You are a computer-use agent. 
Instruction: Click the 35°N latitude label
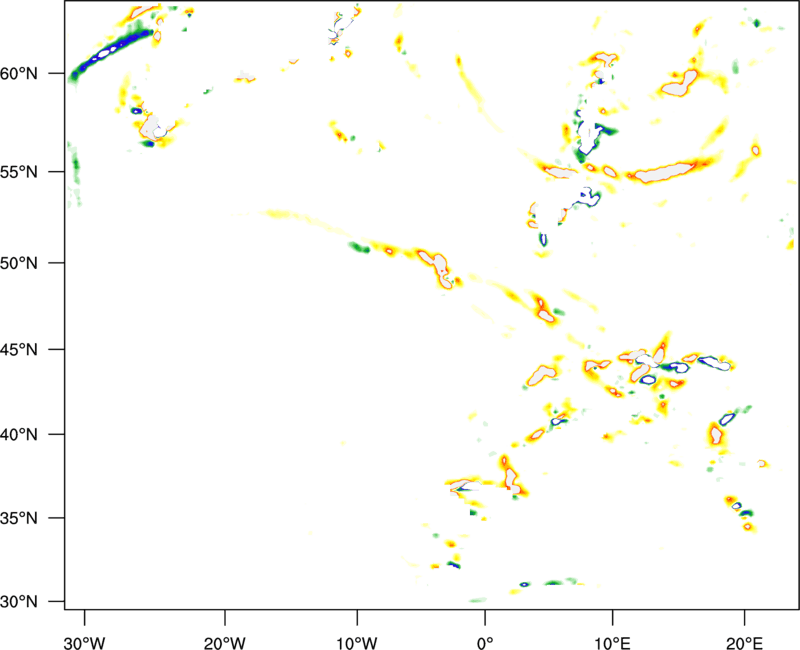(19, 518)
